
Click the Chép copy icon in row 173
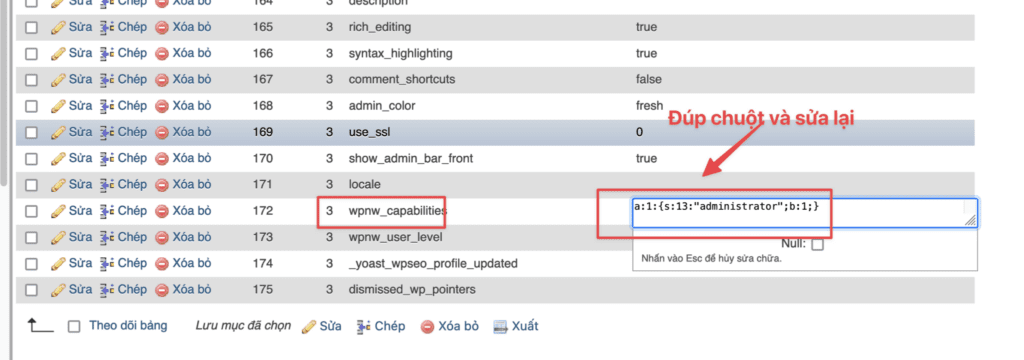(x=106, y=237)
